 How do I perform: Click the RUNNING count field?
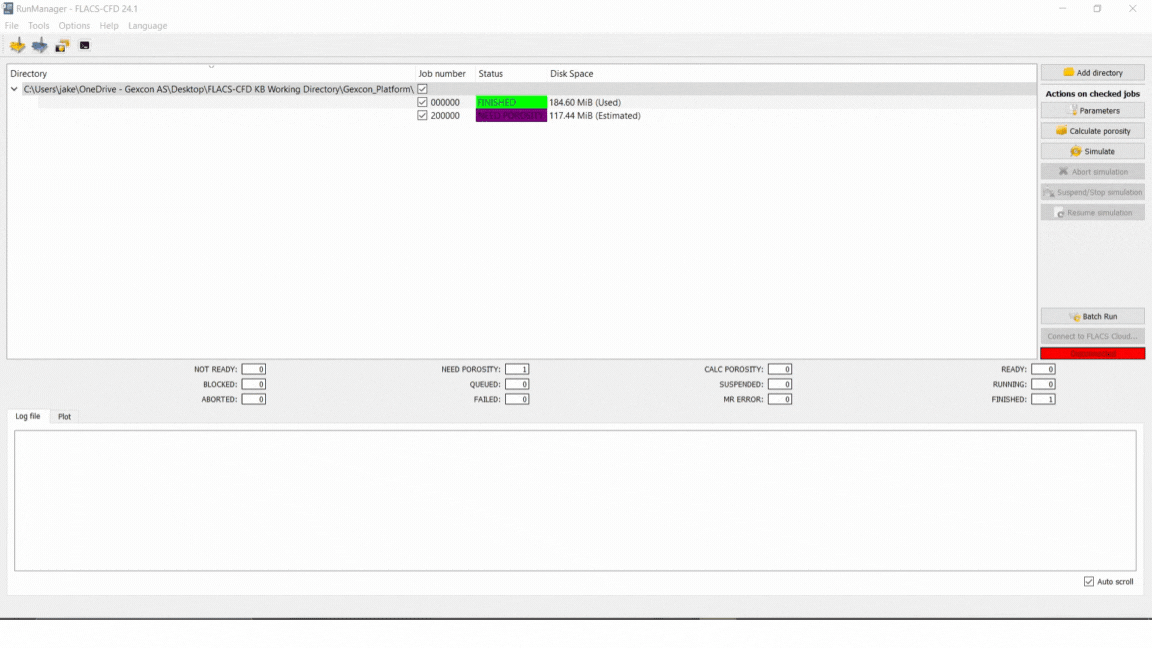click(1043, 384)
